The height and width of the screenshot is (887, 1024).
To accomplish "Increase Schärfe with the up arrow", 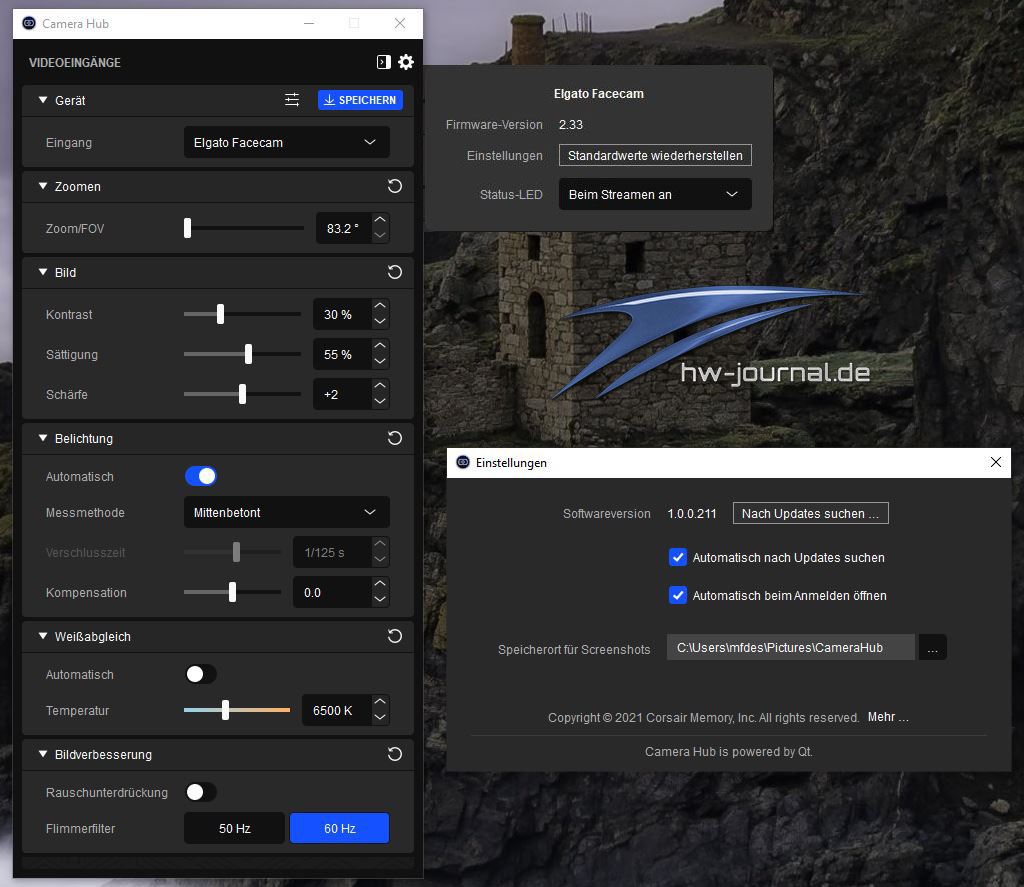I will tap(380, 387).
